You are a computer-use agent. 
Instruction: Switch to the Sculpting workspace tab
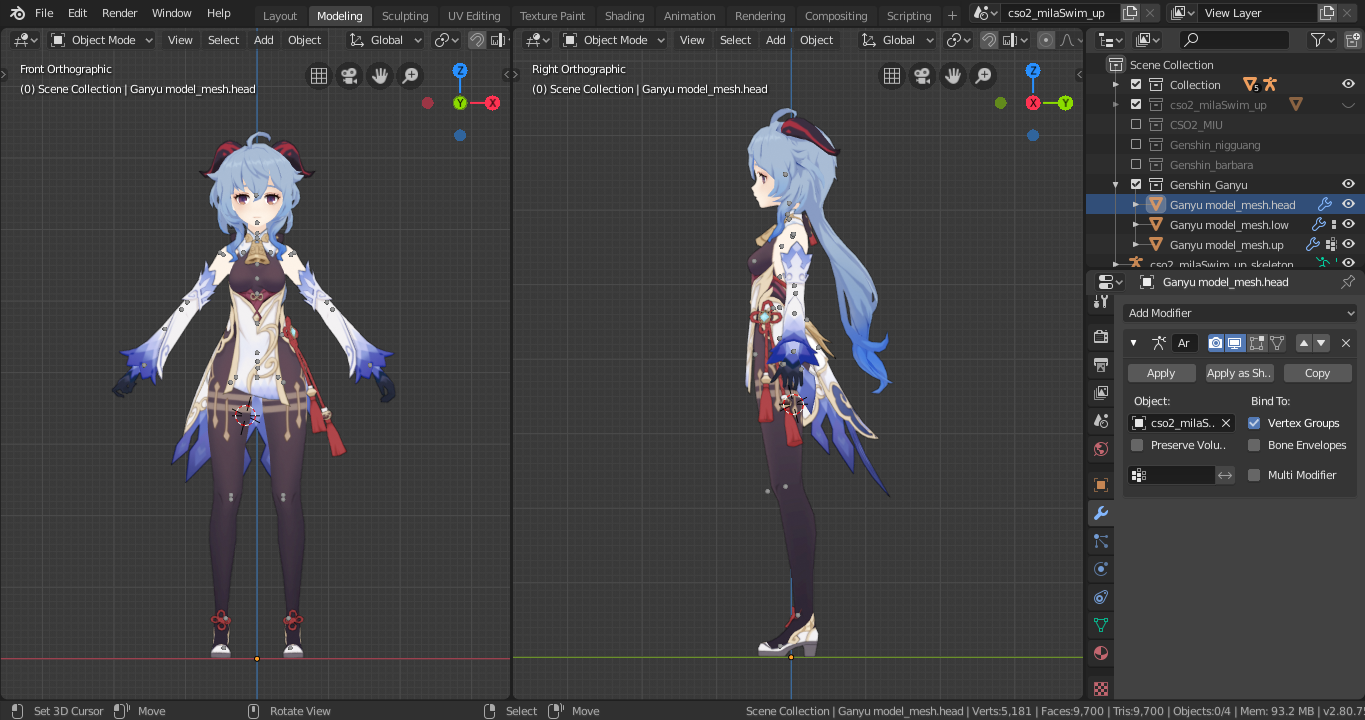tap(404, 16)
